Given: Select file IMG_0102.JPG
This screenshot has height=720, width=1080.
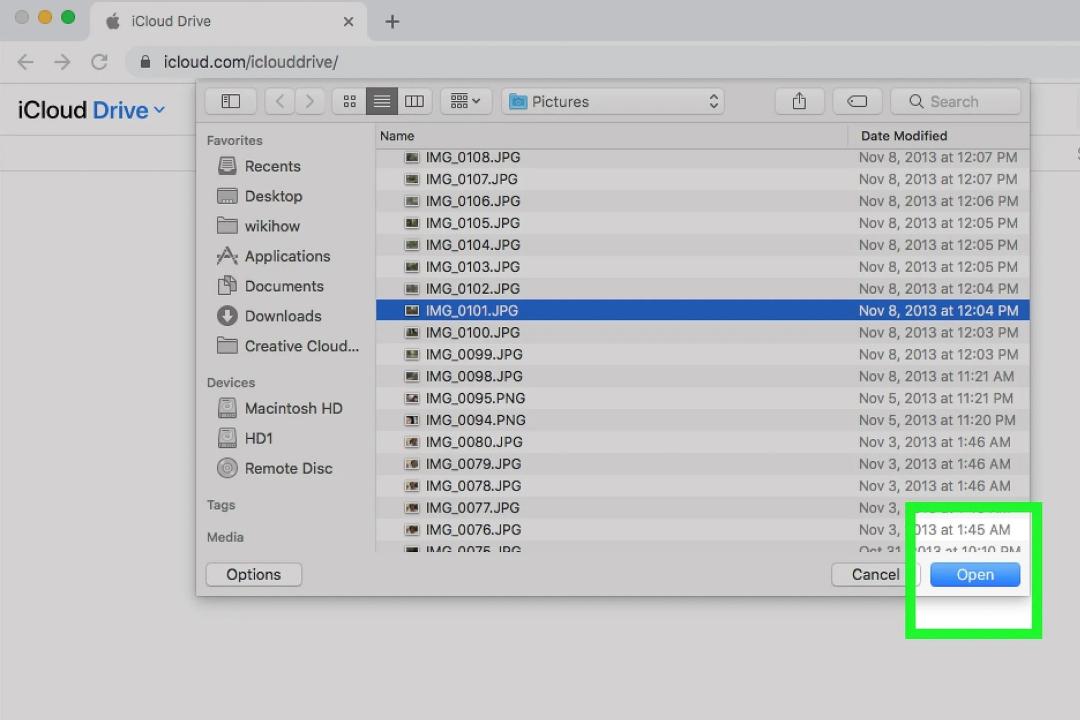Looking at the screenshot, I should point(703,289).
